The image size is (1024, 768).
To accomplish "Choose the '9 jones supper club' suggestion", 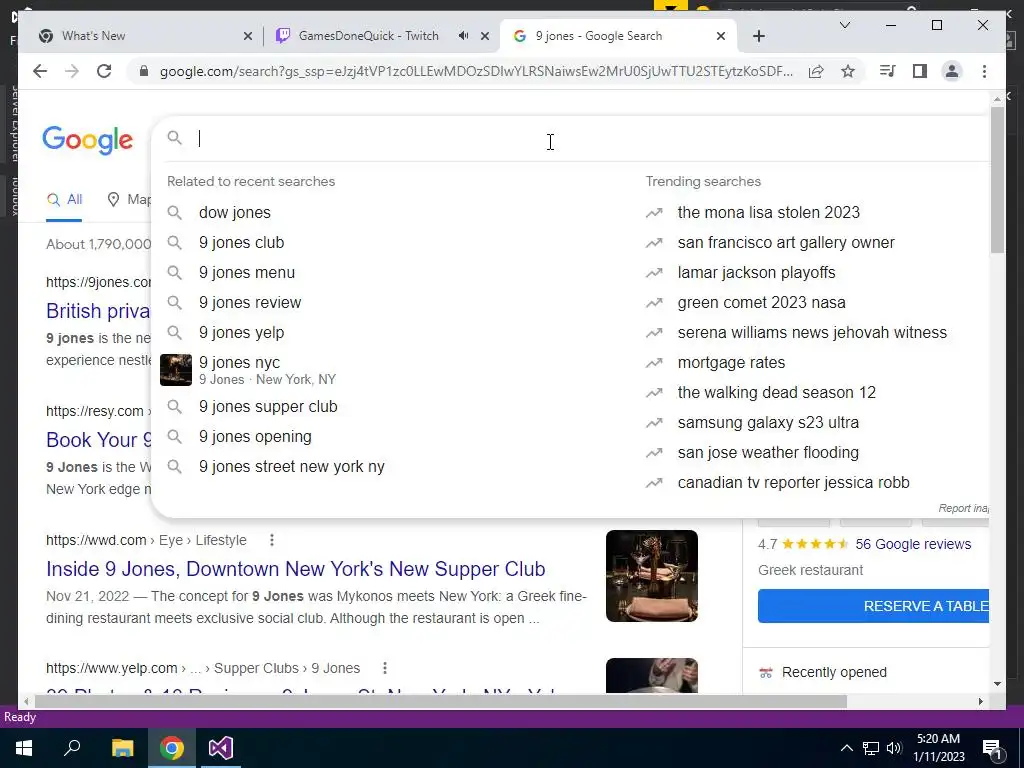I will click(268, 406).
